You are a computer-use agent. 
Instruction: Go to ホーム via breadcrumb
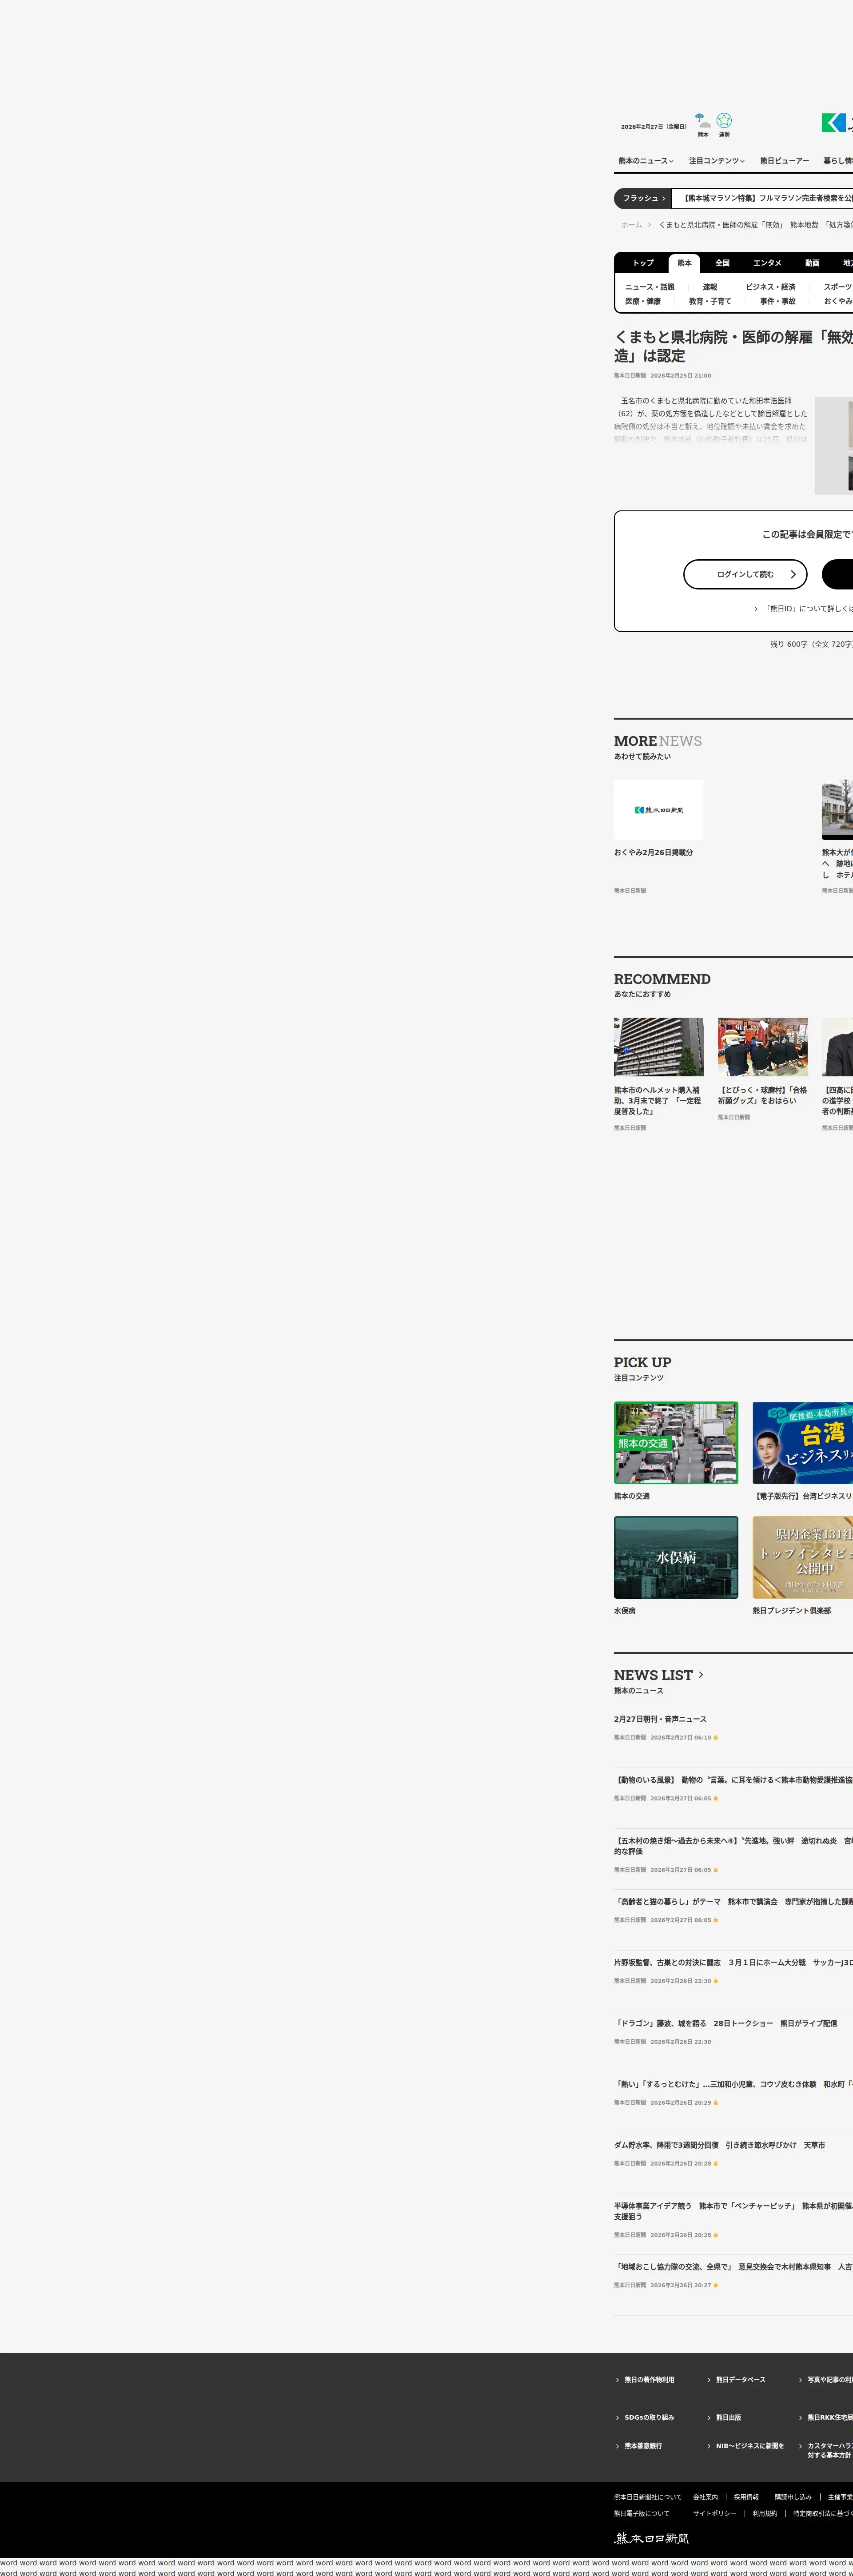[x=631, y=225]
